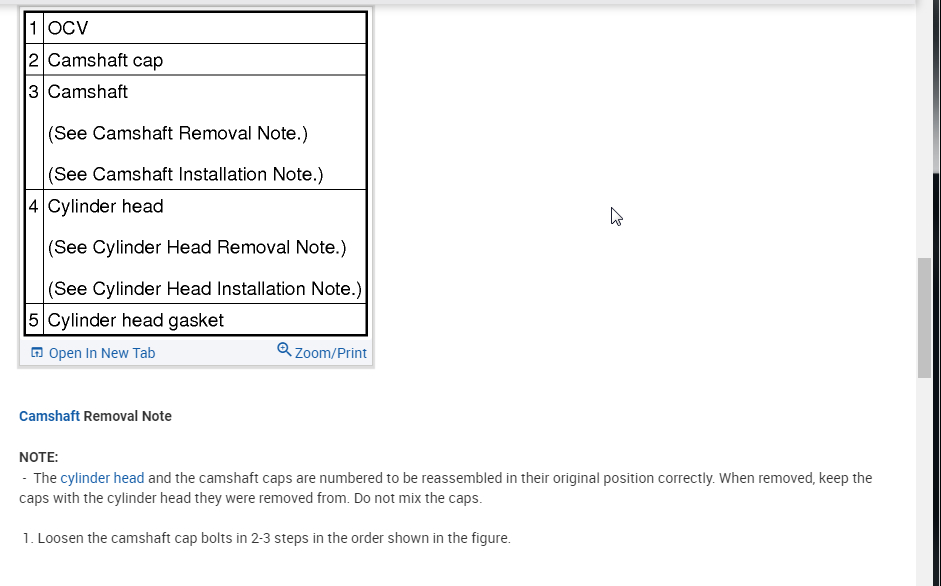Click the Open In New Tab icon
Screen dimensions: 941x586
(x=37, y=352)
